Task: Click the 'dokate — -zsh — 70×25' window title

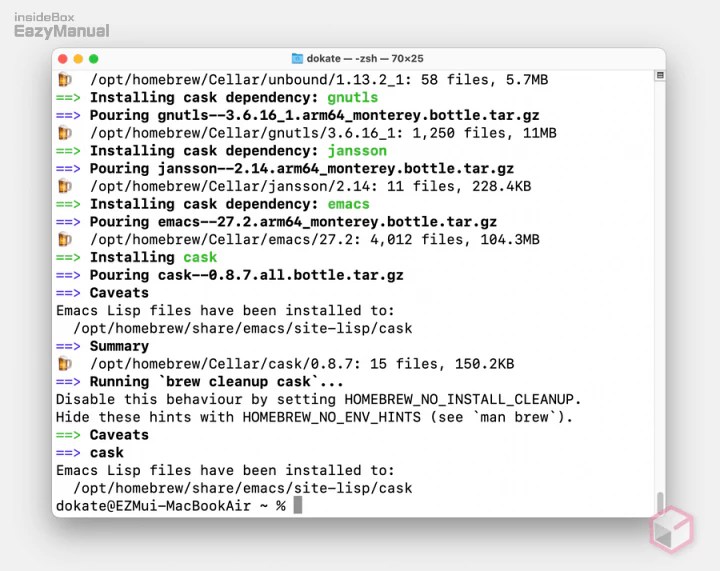Action: pyautogui.click(x=365, y=58)
